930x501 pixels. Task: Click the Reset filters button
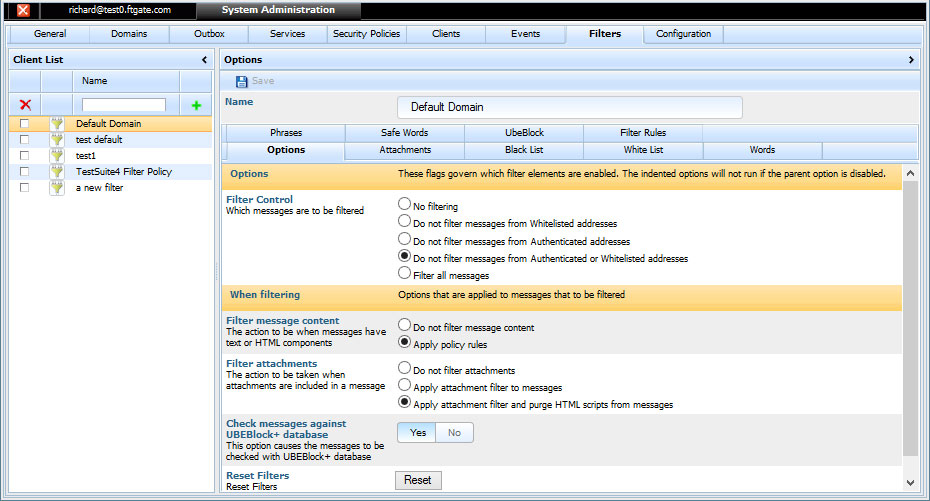point(418,480)
